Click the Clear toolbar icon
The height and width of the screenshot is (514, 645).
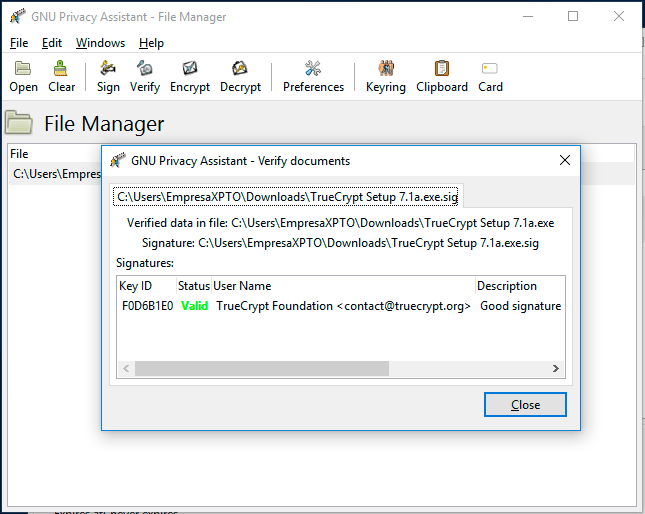click(61, 76)
